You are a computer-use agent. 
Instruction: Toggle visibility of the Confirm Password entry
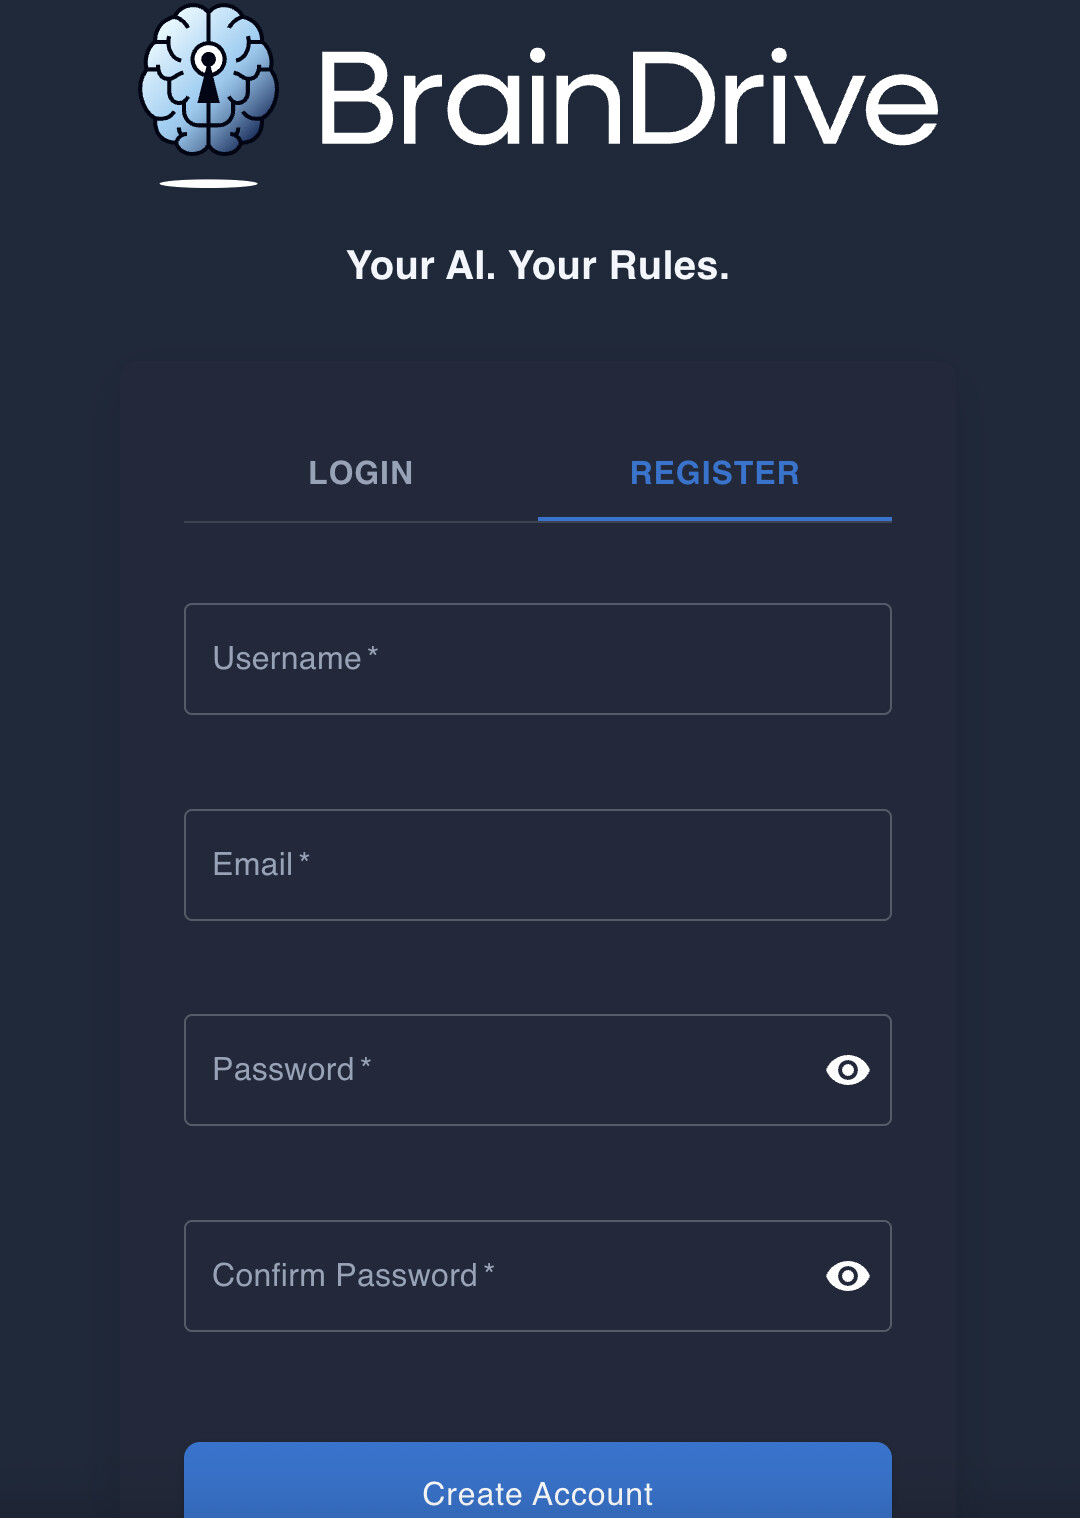[x=847, y=1276]
